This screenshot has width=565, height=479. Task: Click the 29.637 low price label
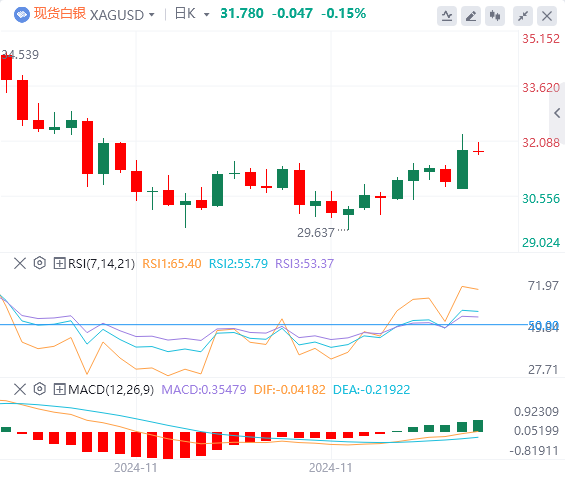316,233
